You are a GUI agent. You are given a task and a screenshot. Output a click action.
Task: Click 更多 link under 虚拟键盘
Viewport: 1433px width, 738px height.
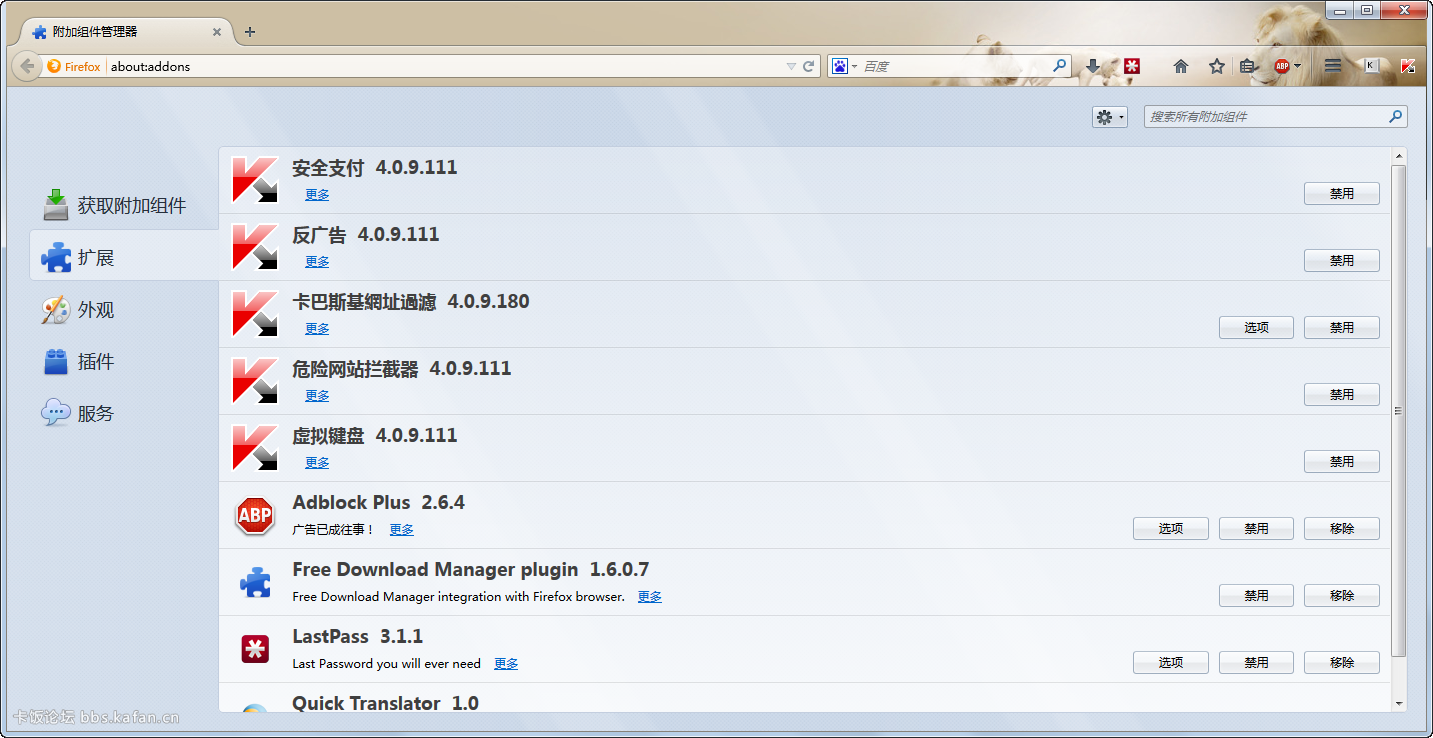tap(317, 463)
